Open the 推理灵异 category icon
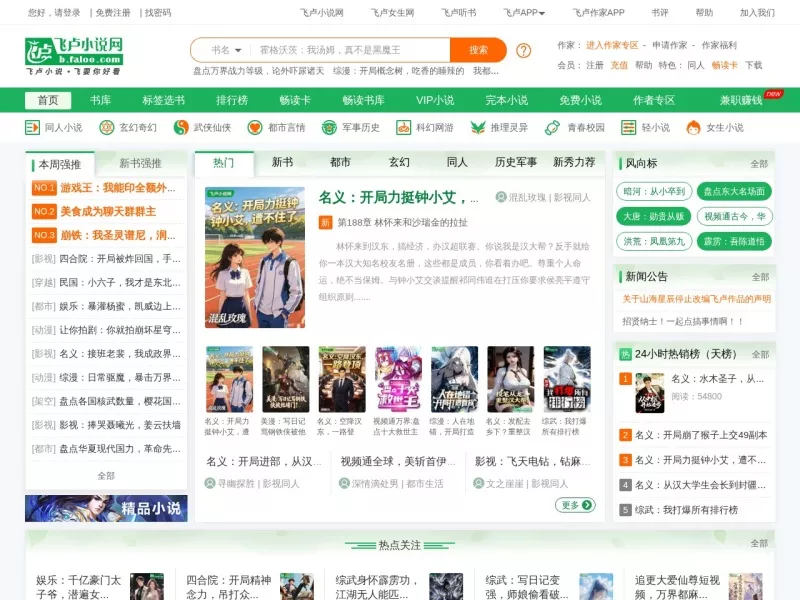Image resolution: width=800 pixels, height=600 pixels. pyautogui.click(x=478, y=127)
